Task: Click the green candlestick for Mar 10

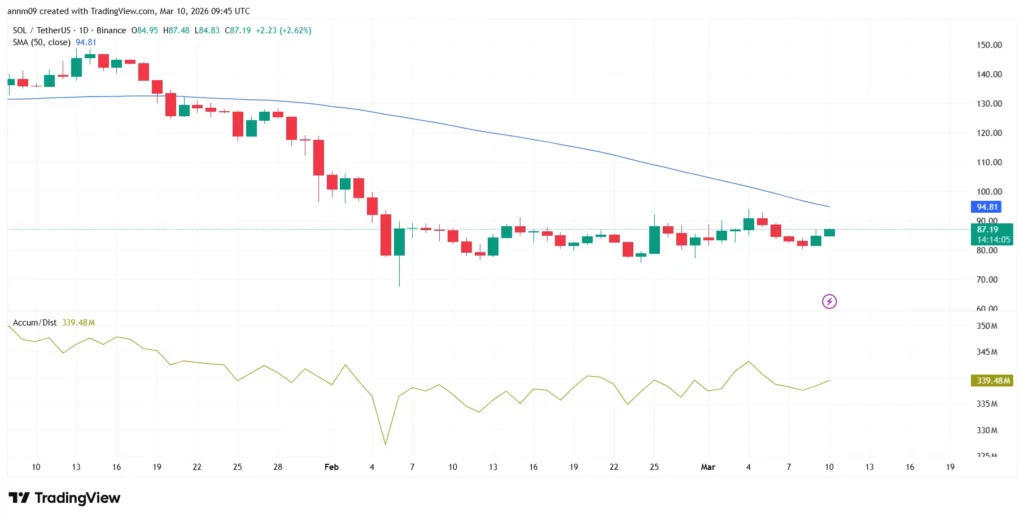Action: pyautogui.click(x=829, y=232)
